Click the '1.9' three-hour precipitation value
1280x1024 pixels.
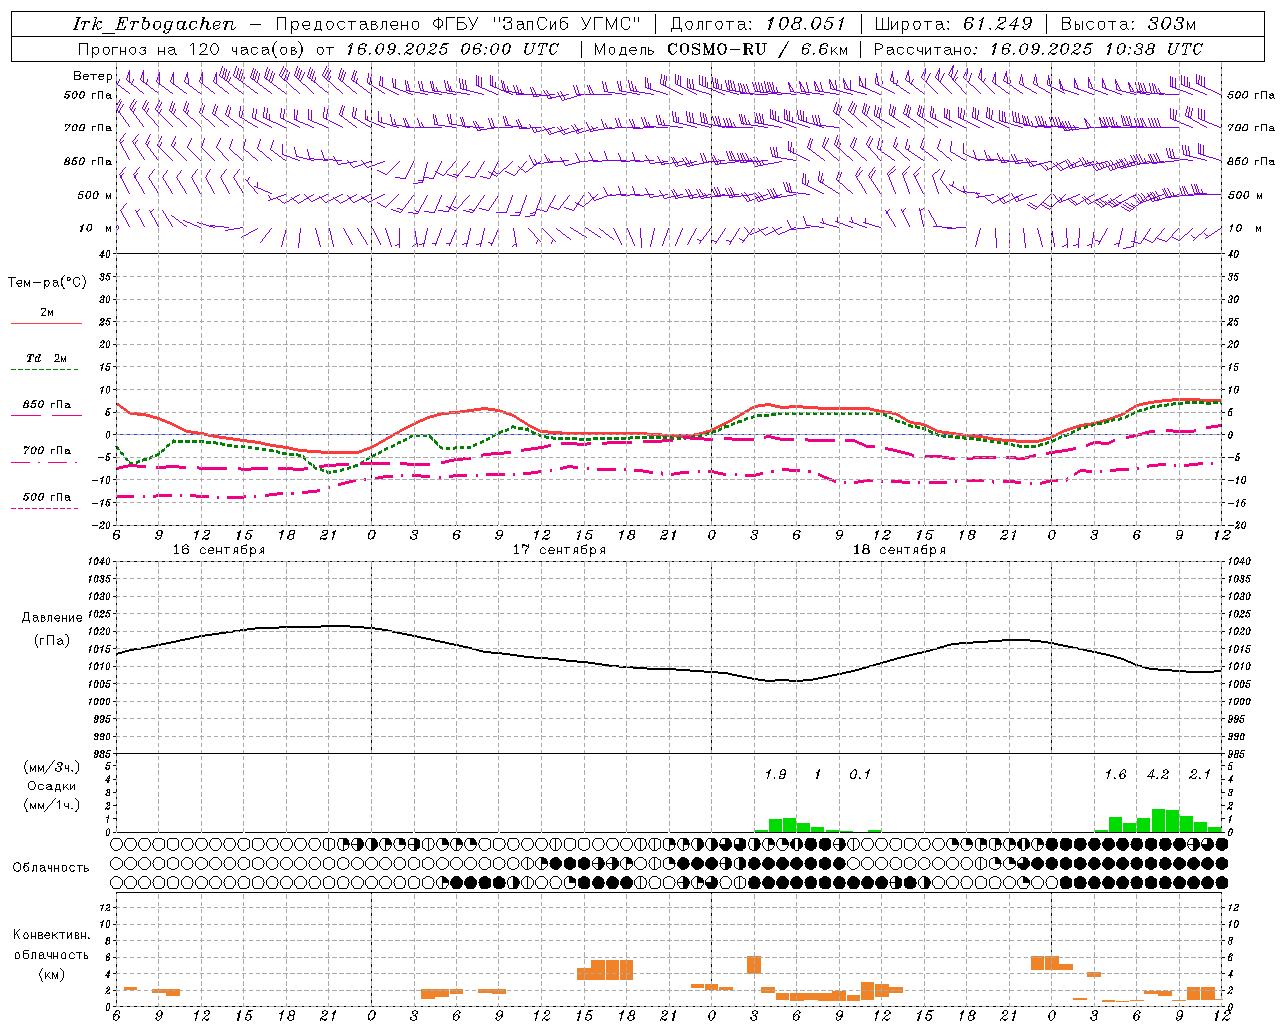tap(775, 775)
